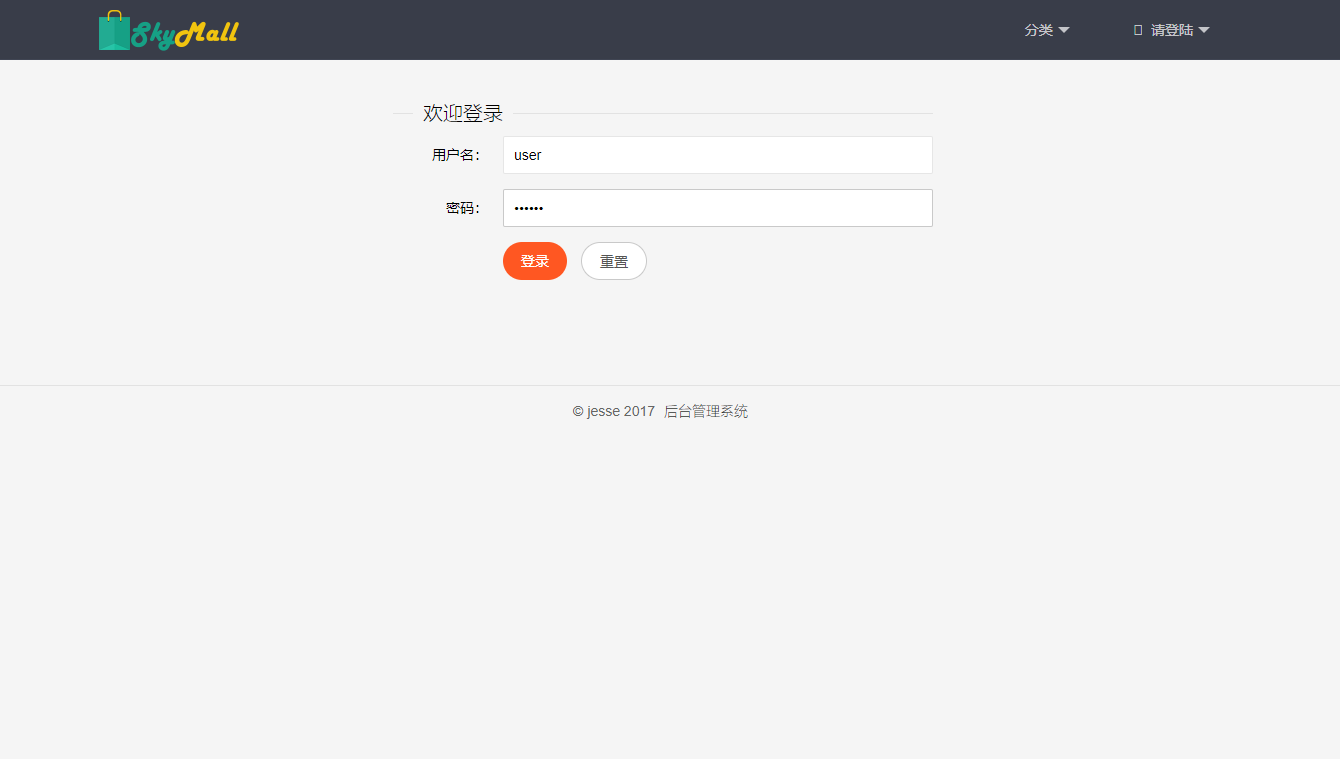Click the jesse 2017 copyright text
The width and height of the screenshot is (1340, 759).
(x=620, y=411)
